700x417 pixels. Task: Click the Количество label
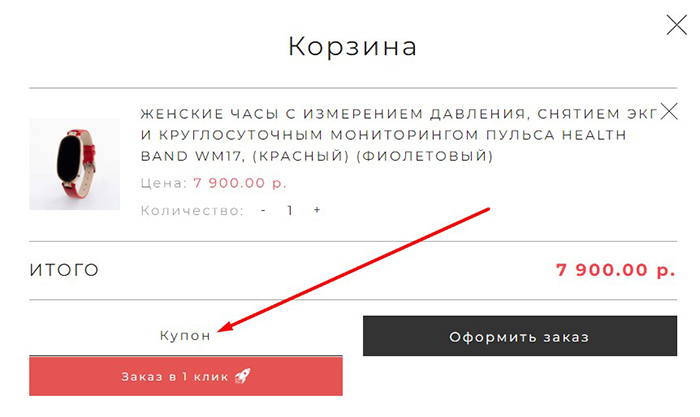click(x=192, y=211)
